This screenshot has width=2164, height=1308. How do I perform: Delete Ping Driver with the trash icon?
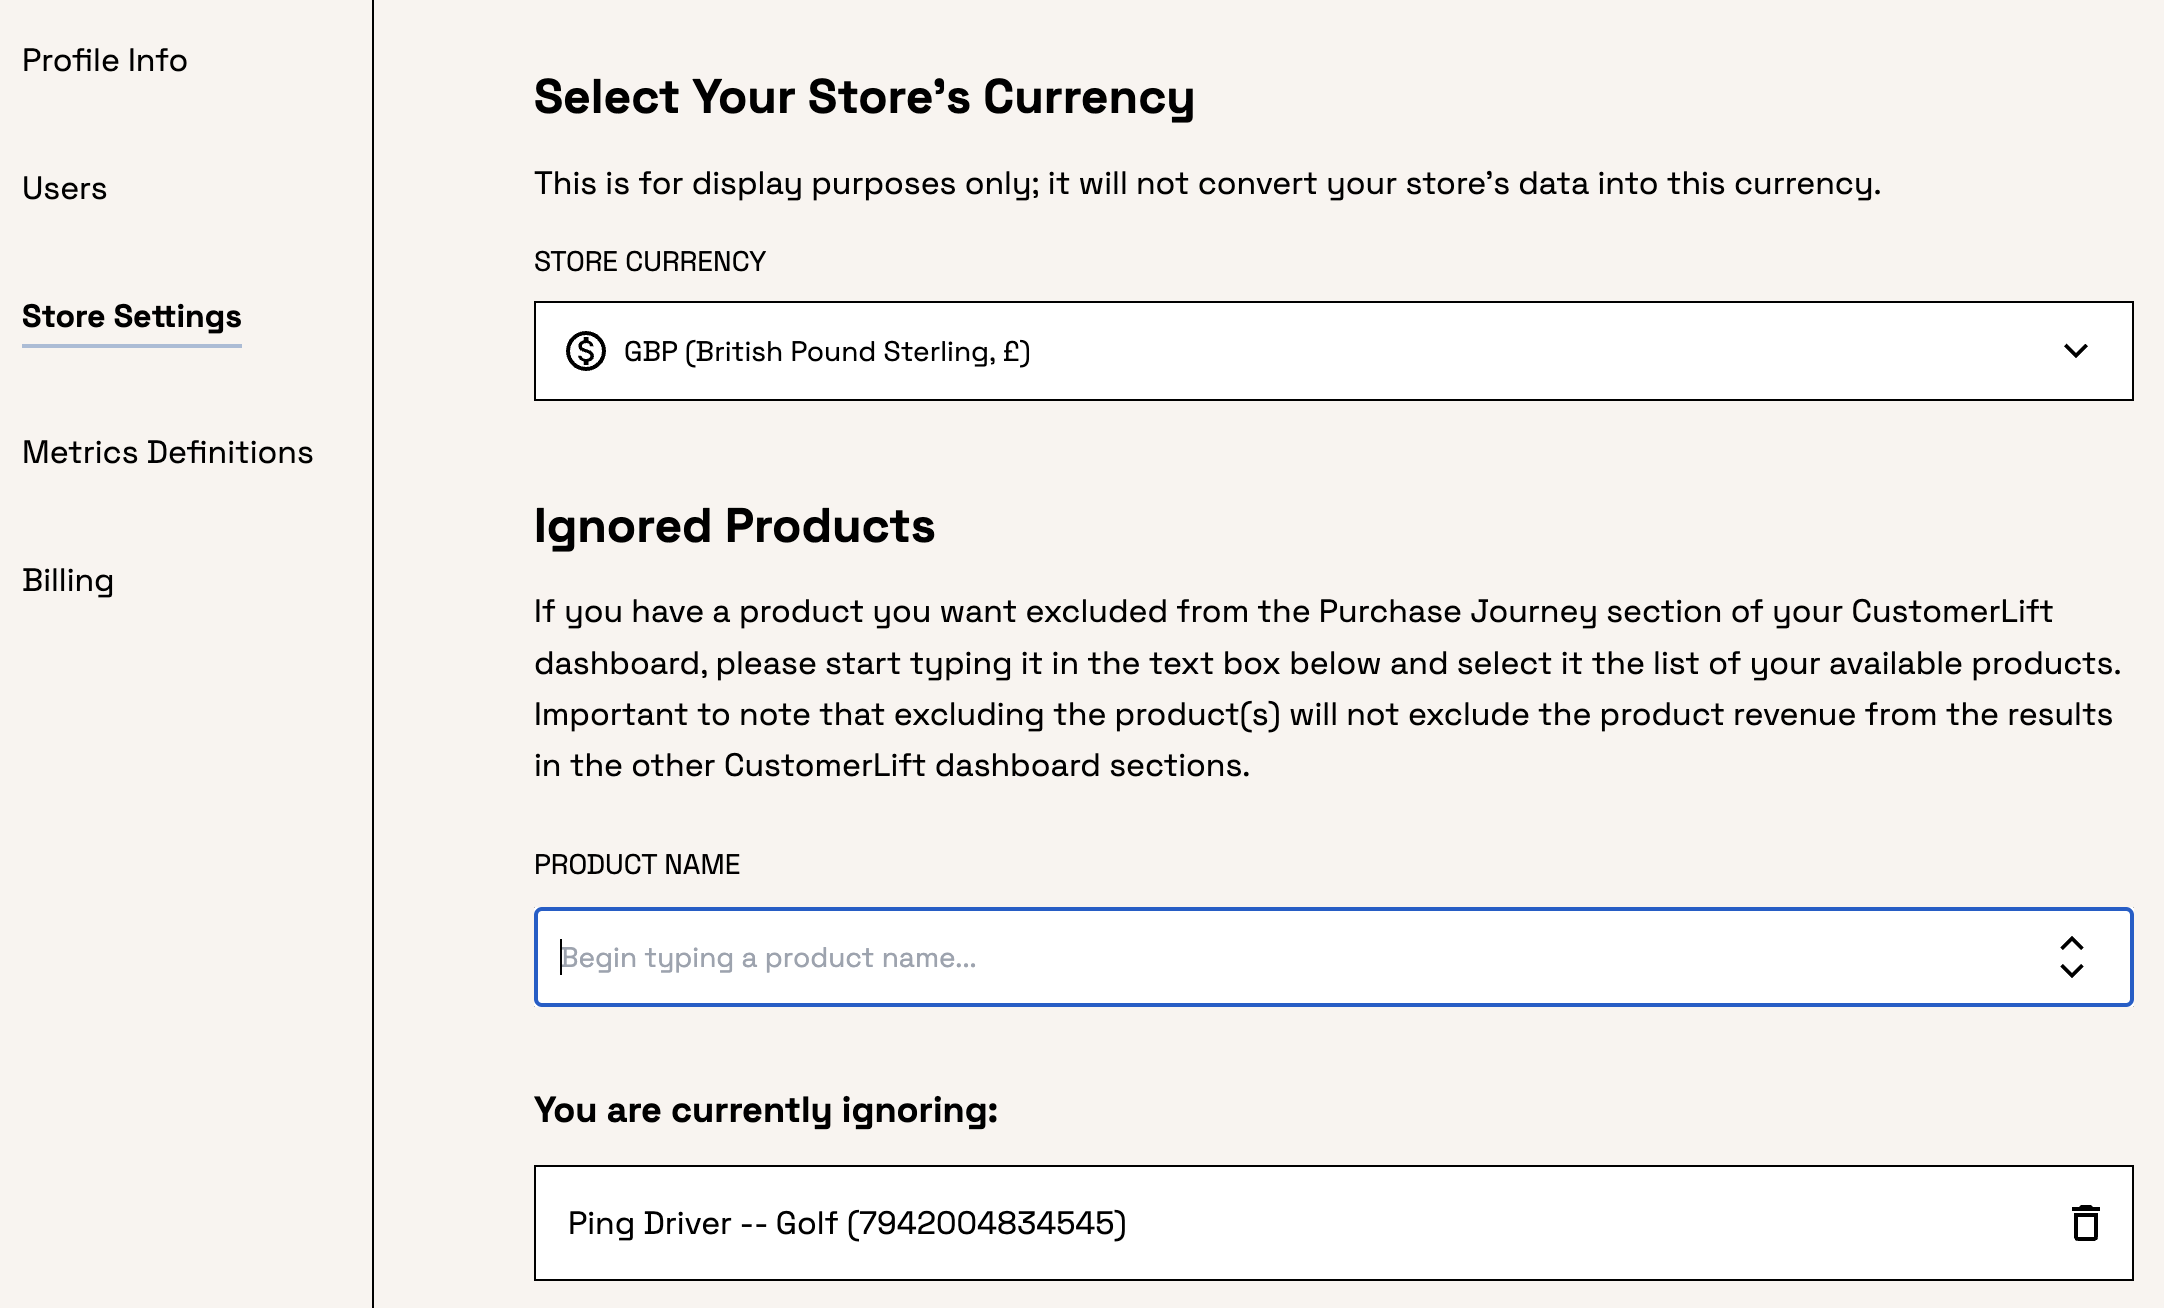coord(2085,1223)
